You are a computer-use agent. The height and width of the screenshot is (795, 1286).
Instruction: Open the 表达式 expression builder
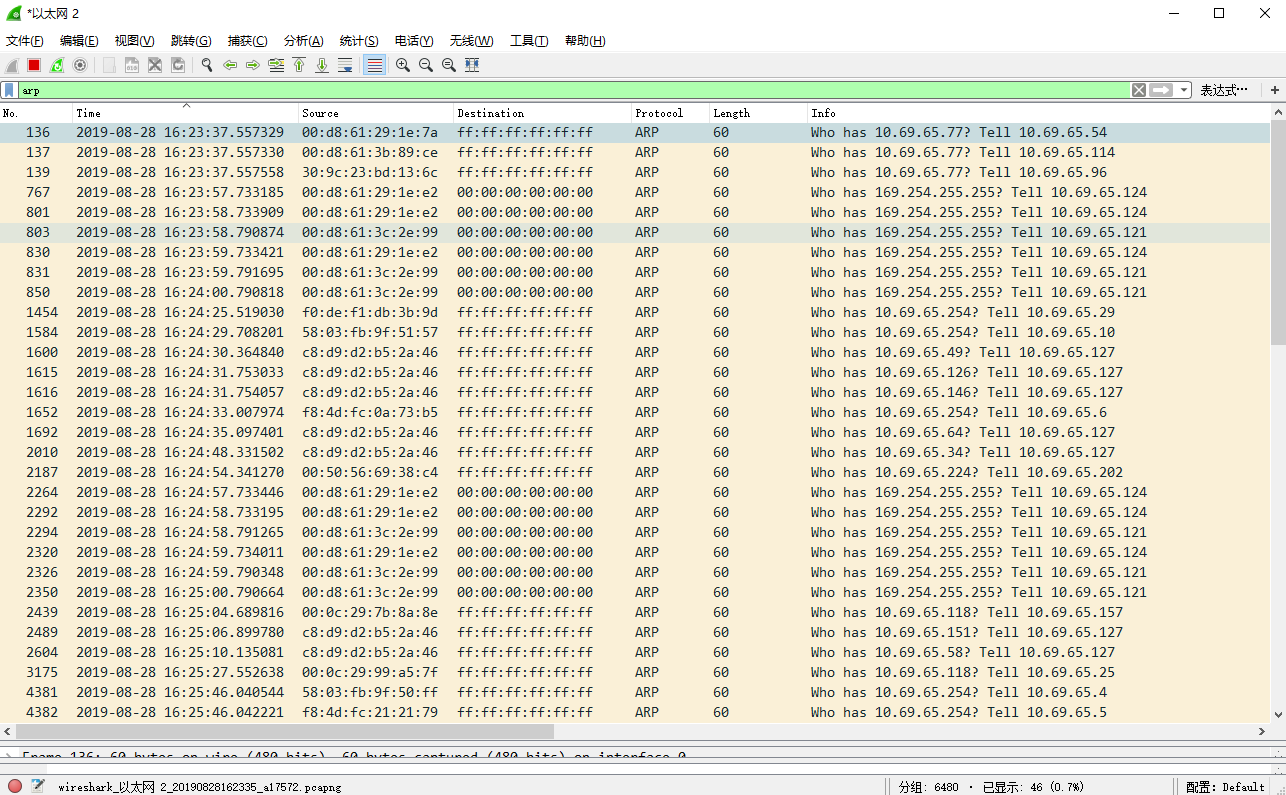(x=1224, y=90)
